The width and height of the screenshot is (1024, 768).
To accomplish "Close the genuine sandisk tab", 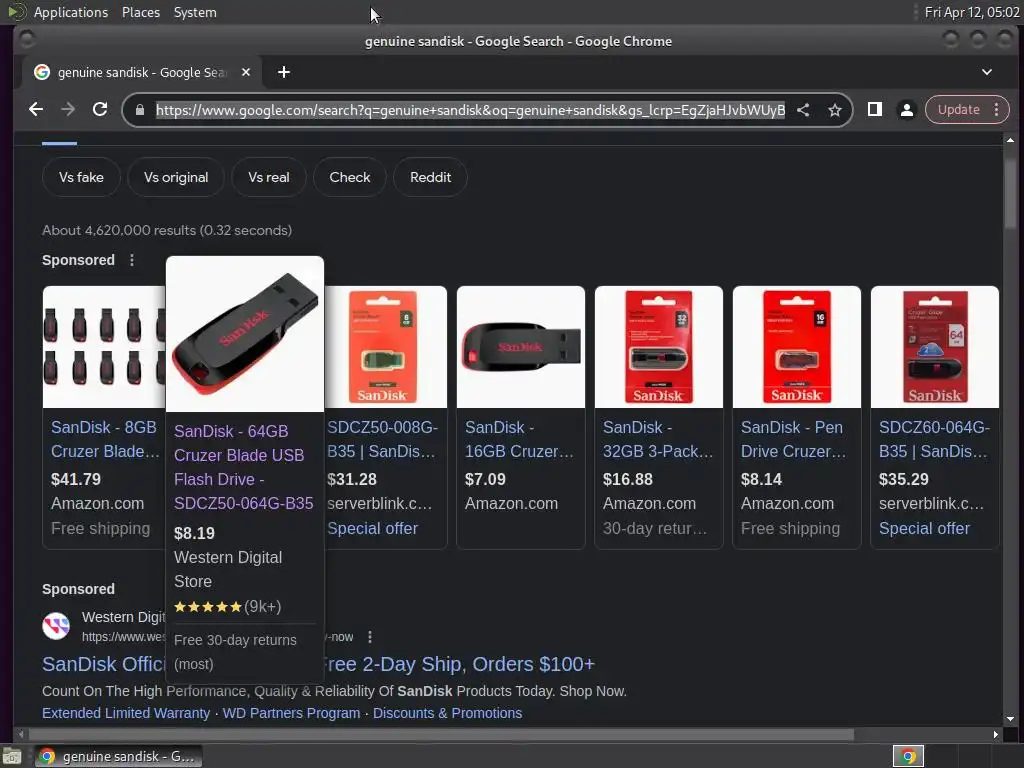I will point(246,72).
